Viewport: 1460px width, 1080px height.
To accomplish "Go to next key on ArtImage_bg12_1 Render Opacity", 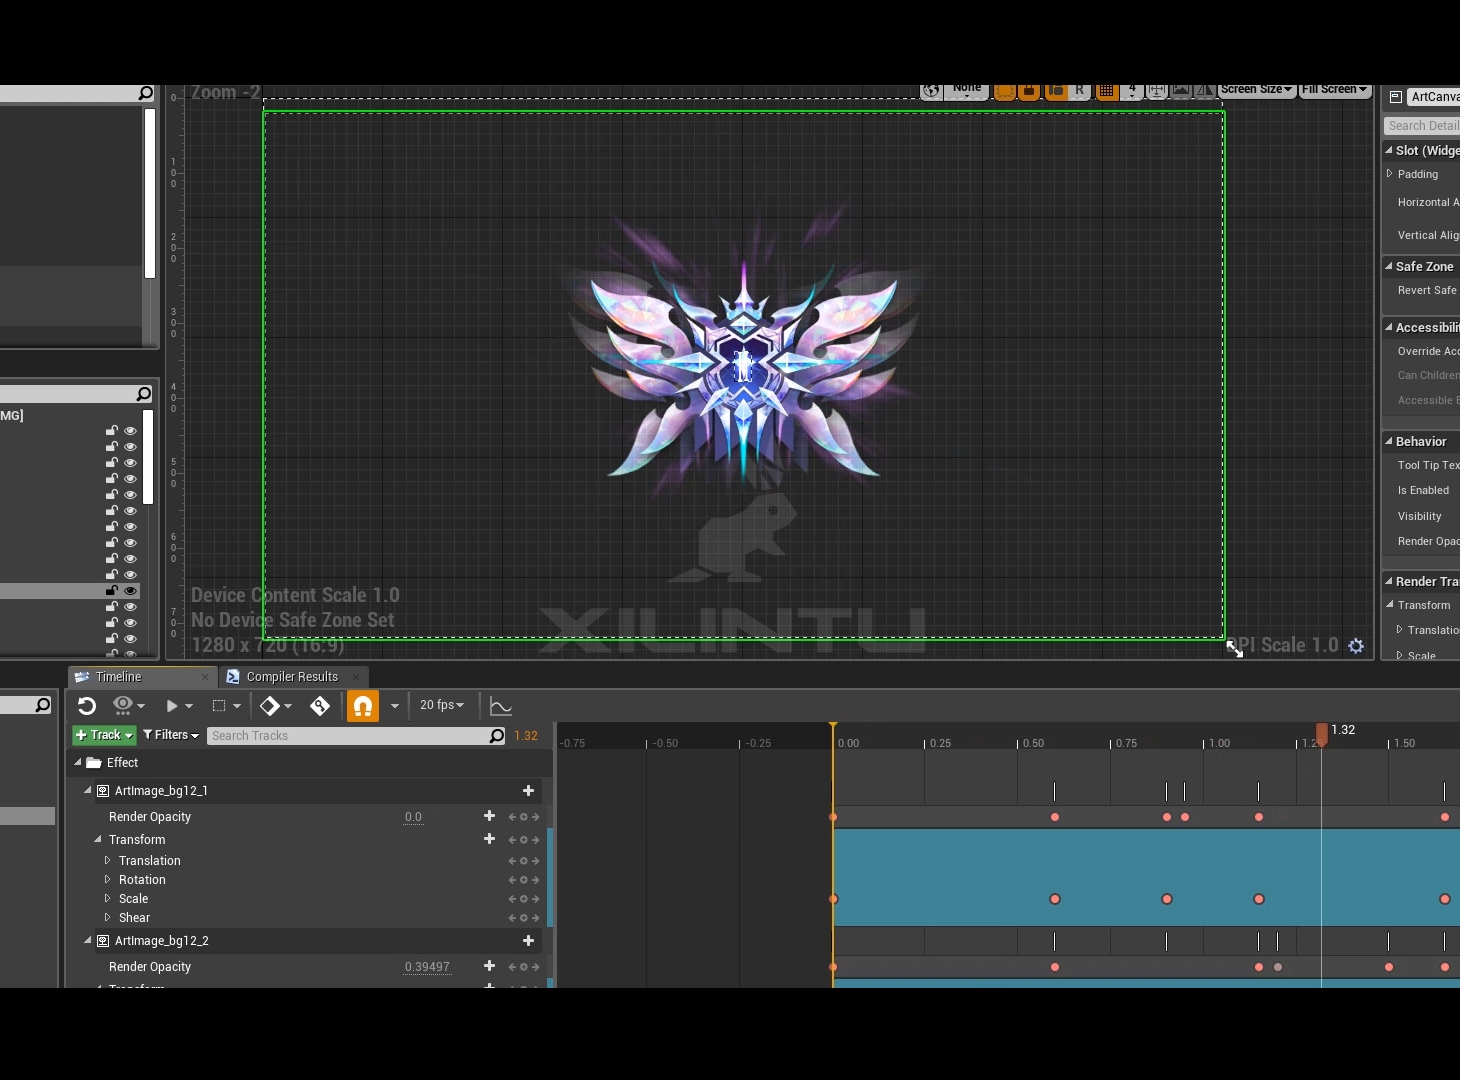I will pyautogui.click(x=536, y=817).
